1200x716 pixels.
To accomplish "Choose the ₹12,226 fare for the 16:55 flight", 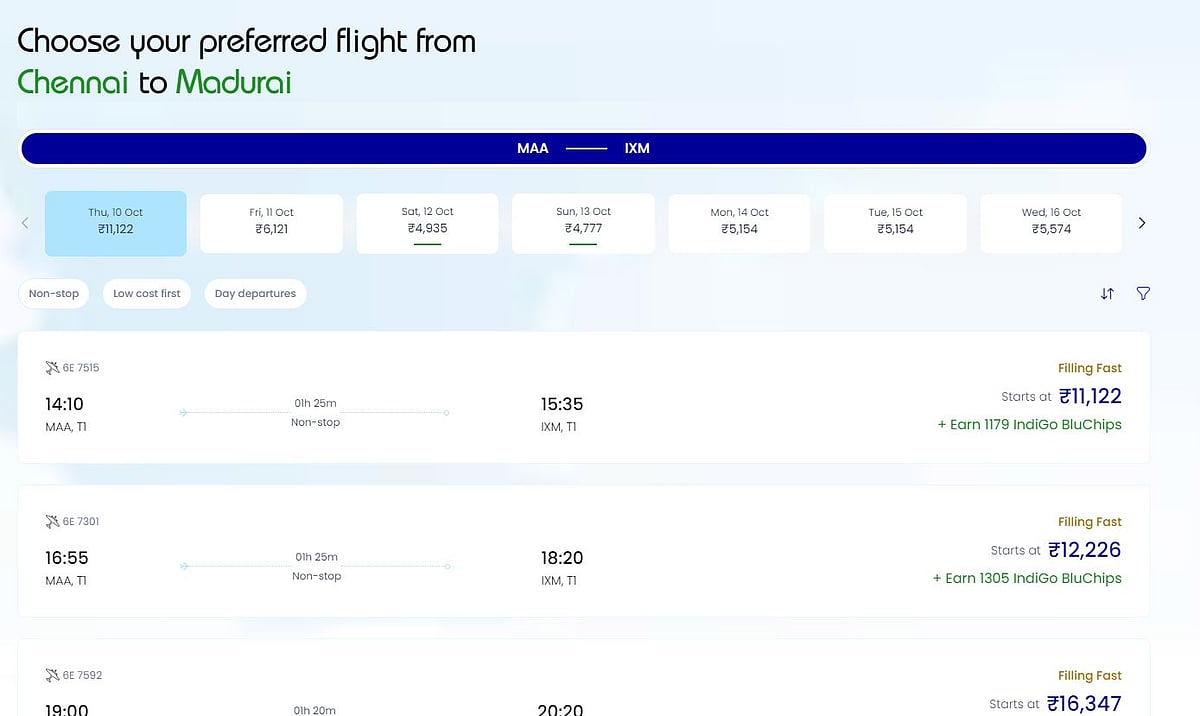I will coord(1084,550).
